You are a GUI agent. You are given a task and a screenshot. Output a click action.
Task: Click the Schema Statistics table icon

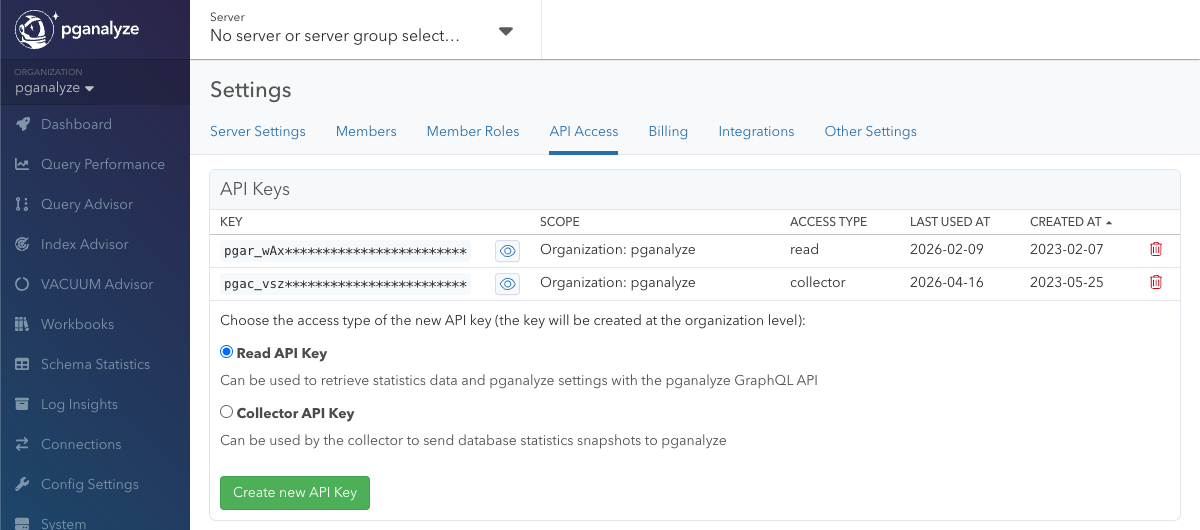point(22,364)
